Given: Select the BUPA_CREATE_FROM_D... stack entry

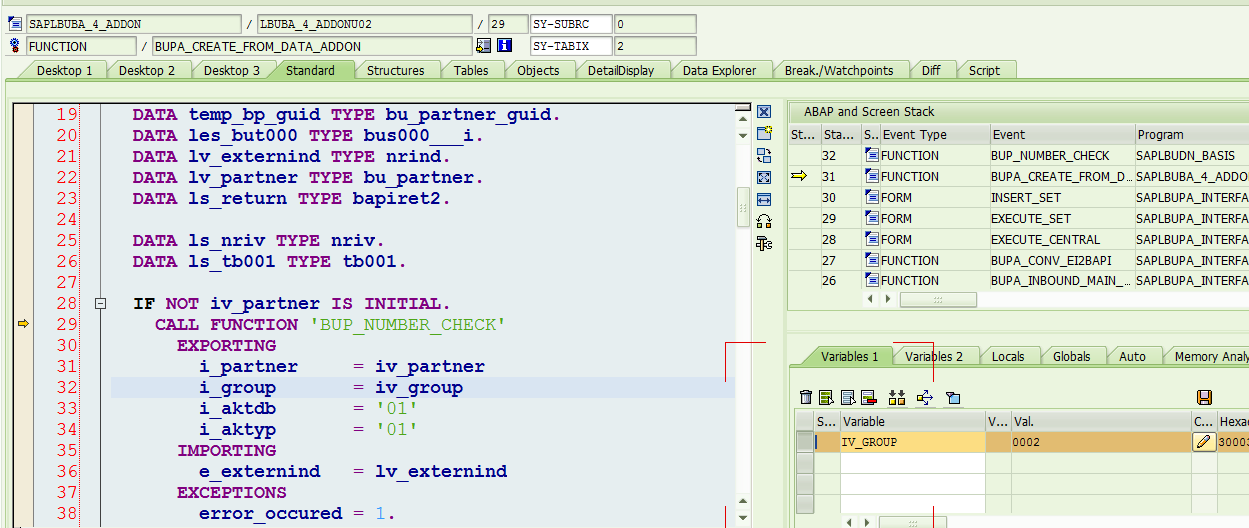Looking at the screenshot, I should [1060, 176].
